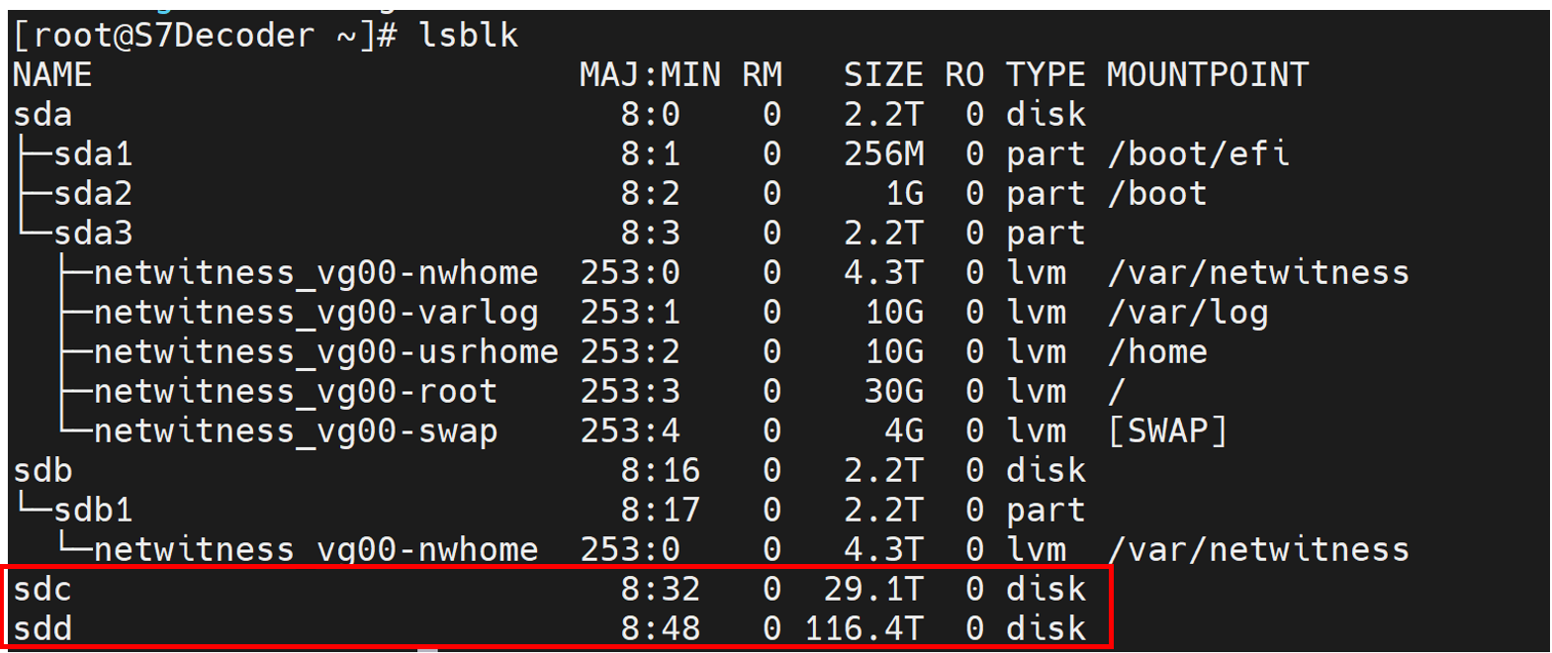Select the sda disk name

(x=42, y=115)
